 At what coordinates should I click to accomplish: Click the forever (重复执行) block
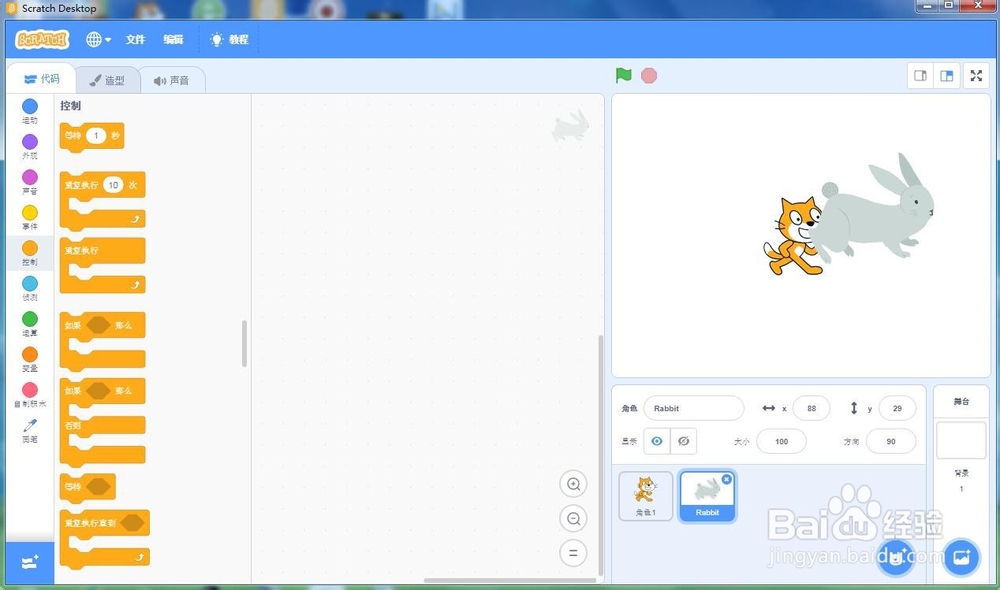pos(102,265)
